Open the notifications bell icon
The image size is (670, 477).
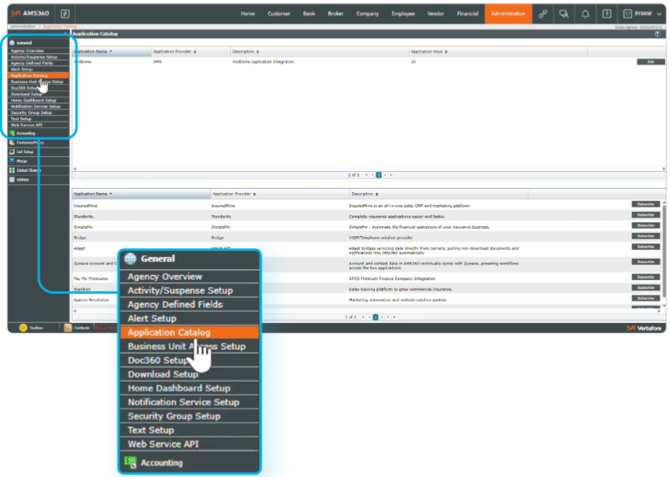586,14
